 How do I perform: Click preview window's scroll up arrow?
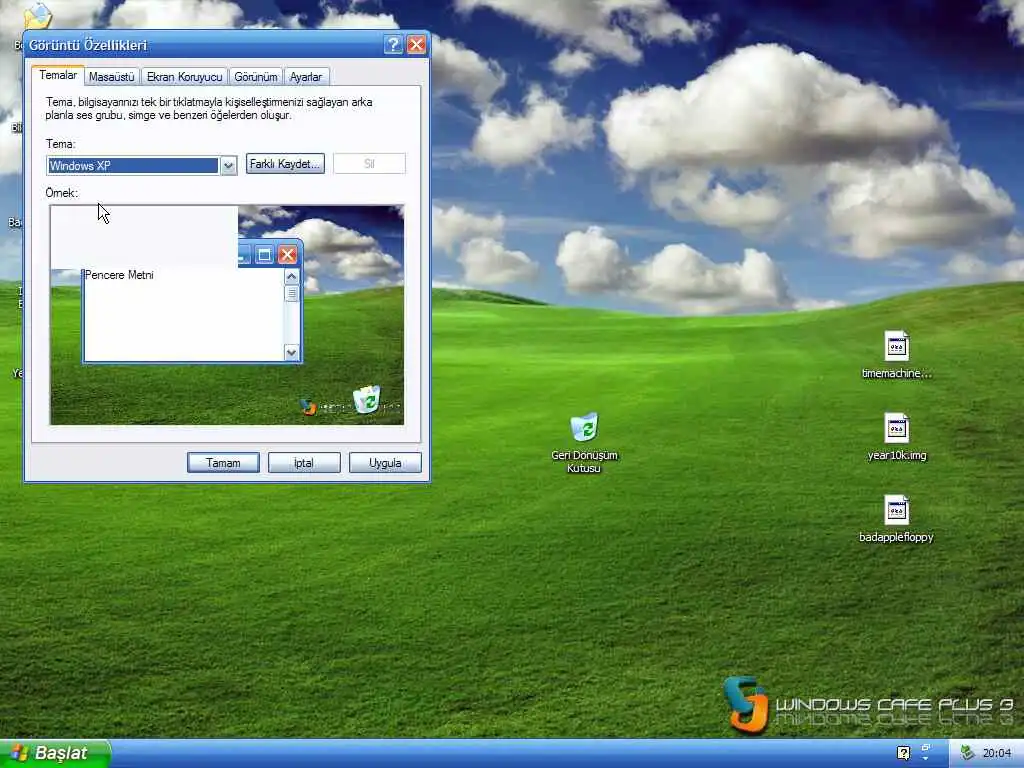click(x=291, y=276)
